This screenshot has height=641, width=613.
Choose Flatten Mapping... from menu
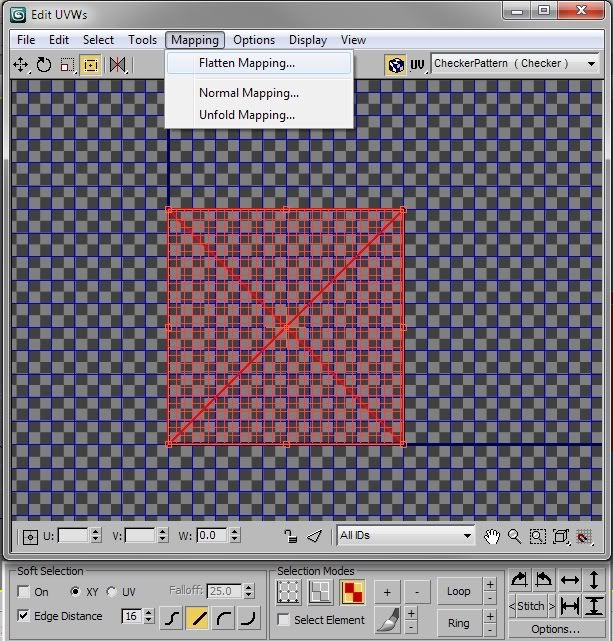tap(247, 63)
